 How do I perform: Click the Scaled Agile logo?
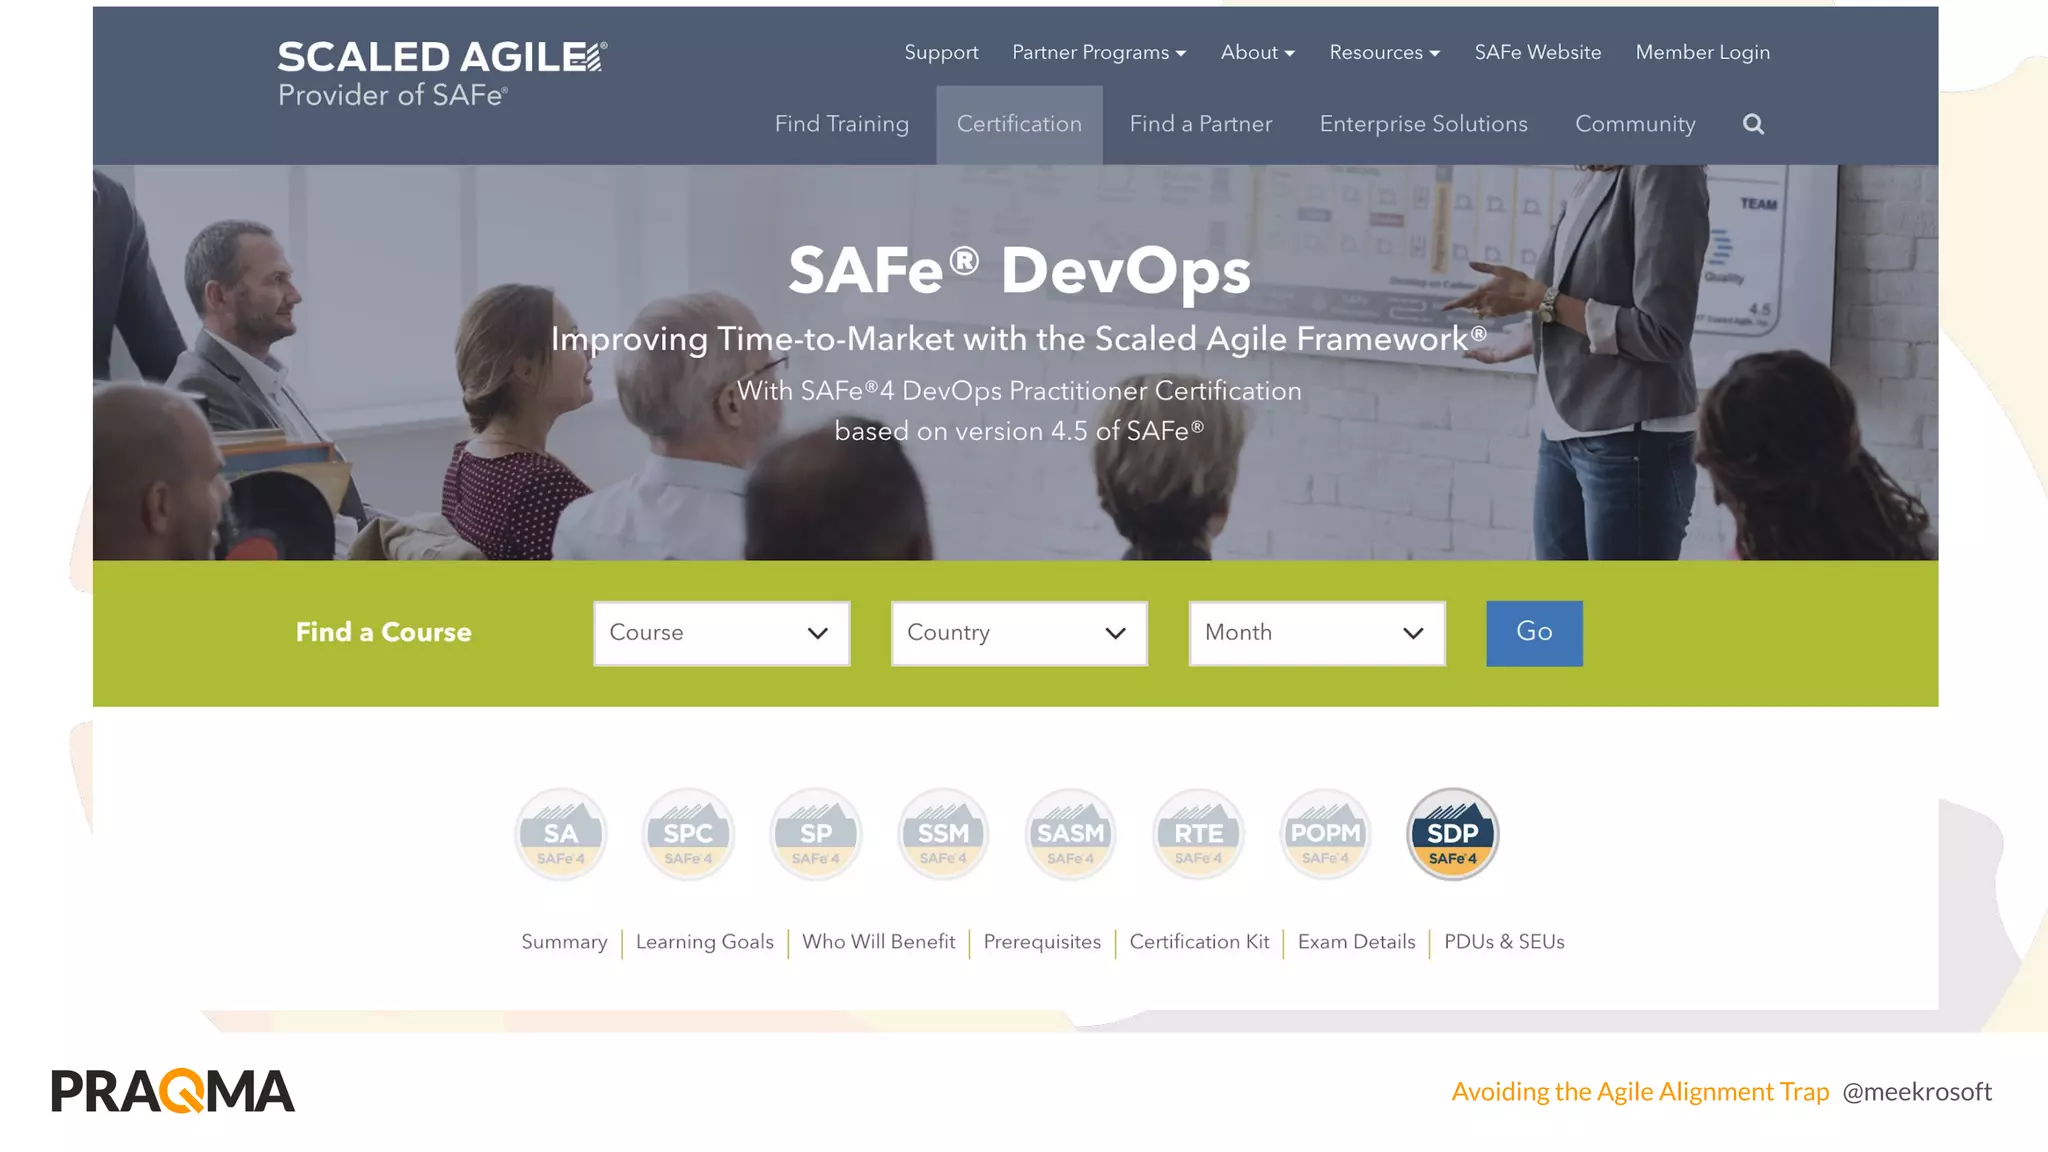[x=442, y=73]
